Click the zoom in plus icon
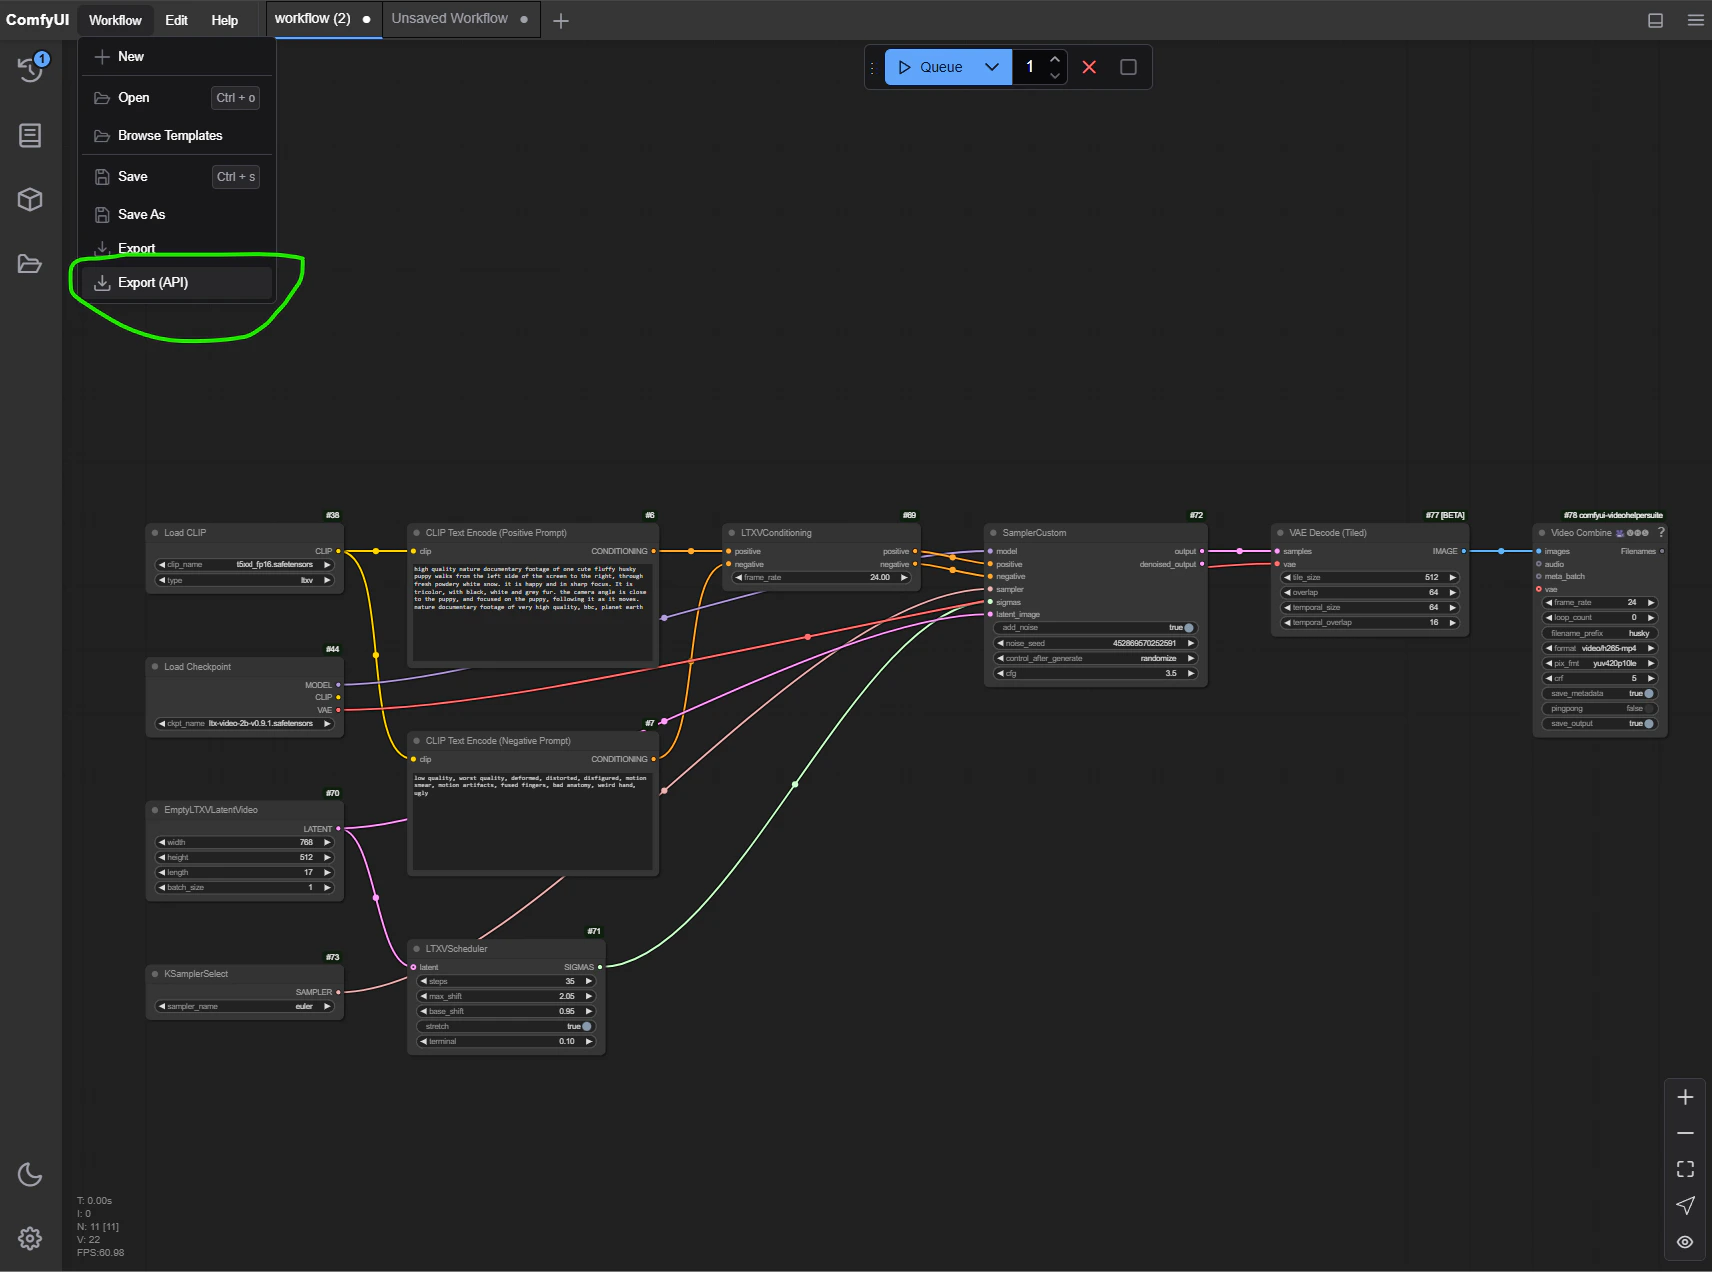The width and height of the screenshot is (1712, 1272). pos(1685,1097)
